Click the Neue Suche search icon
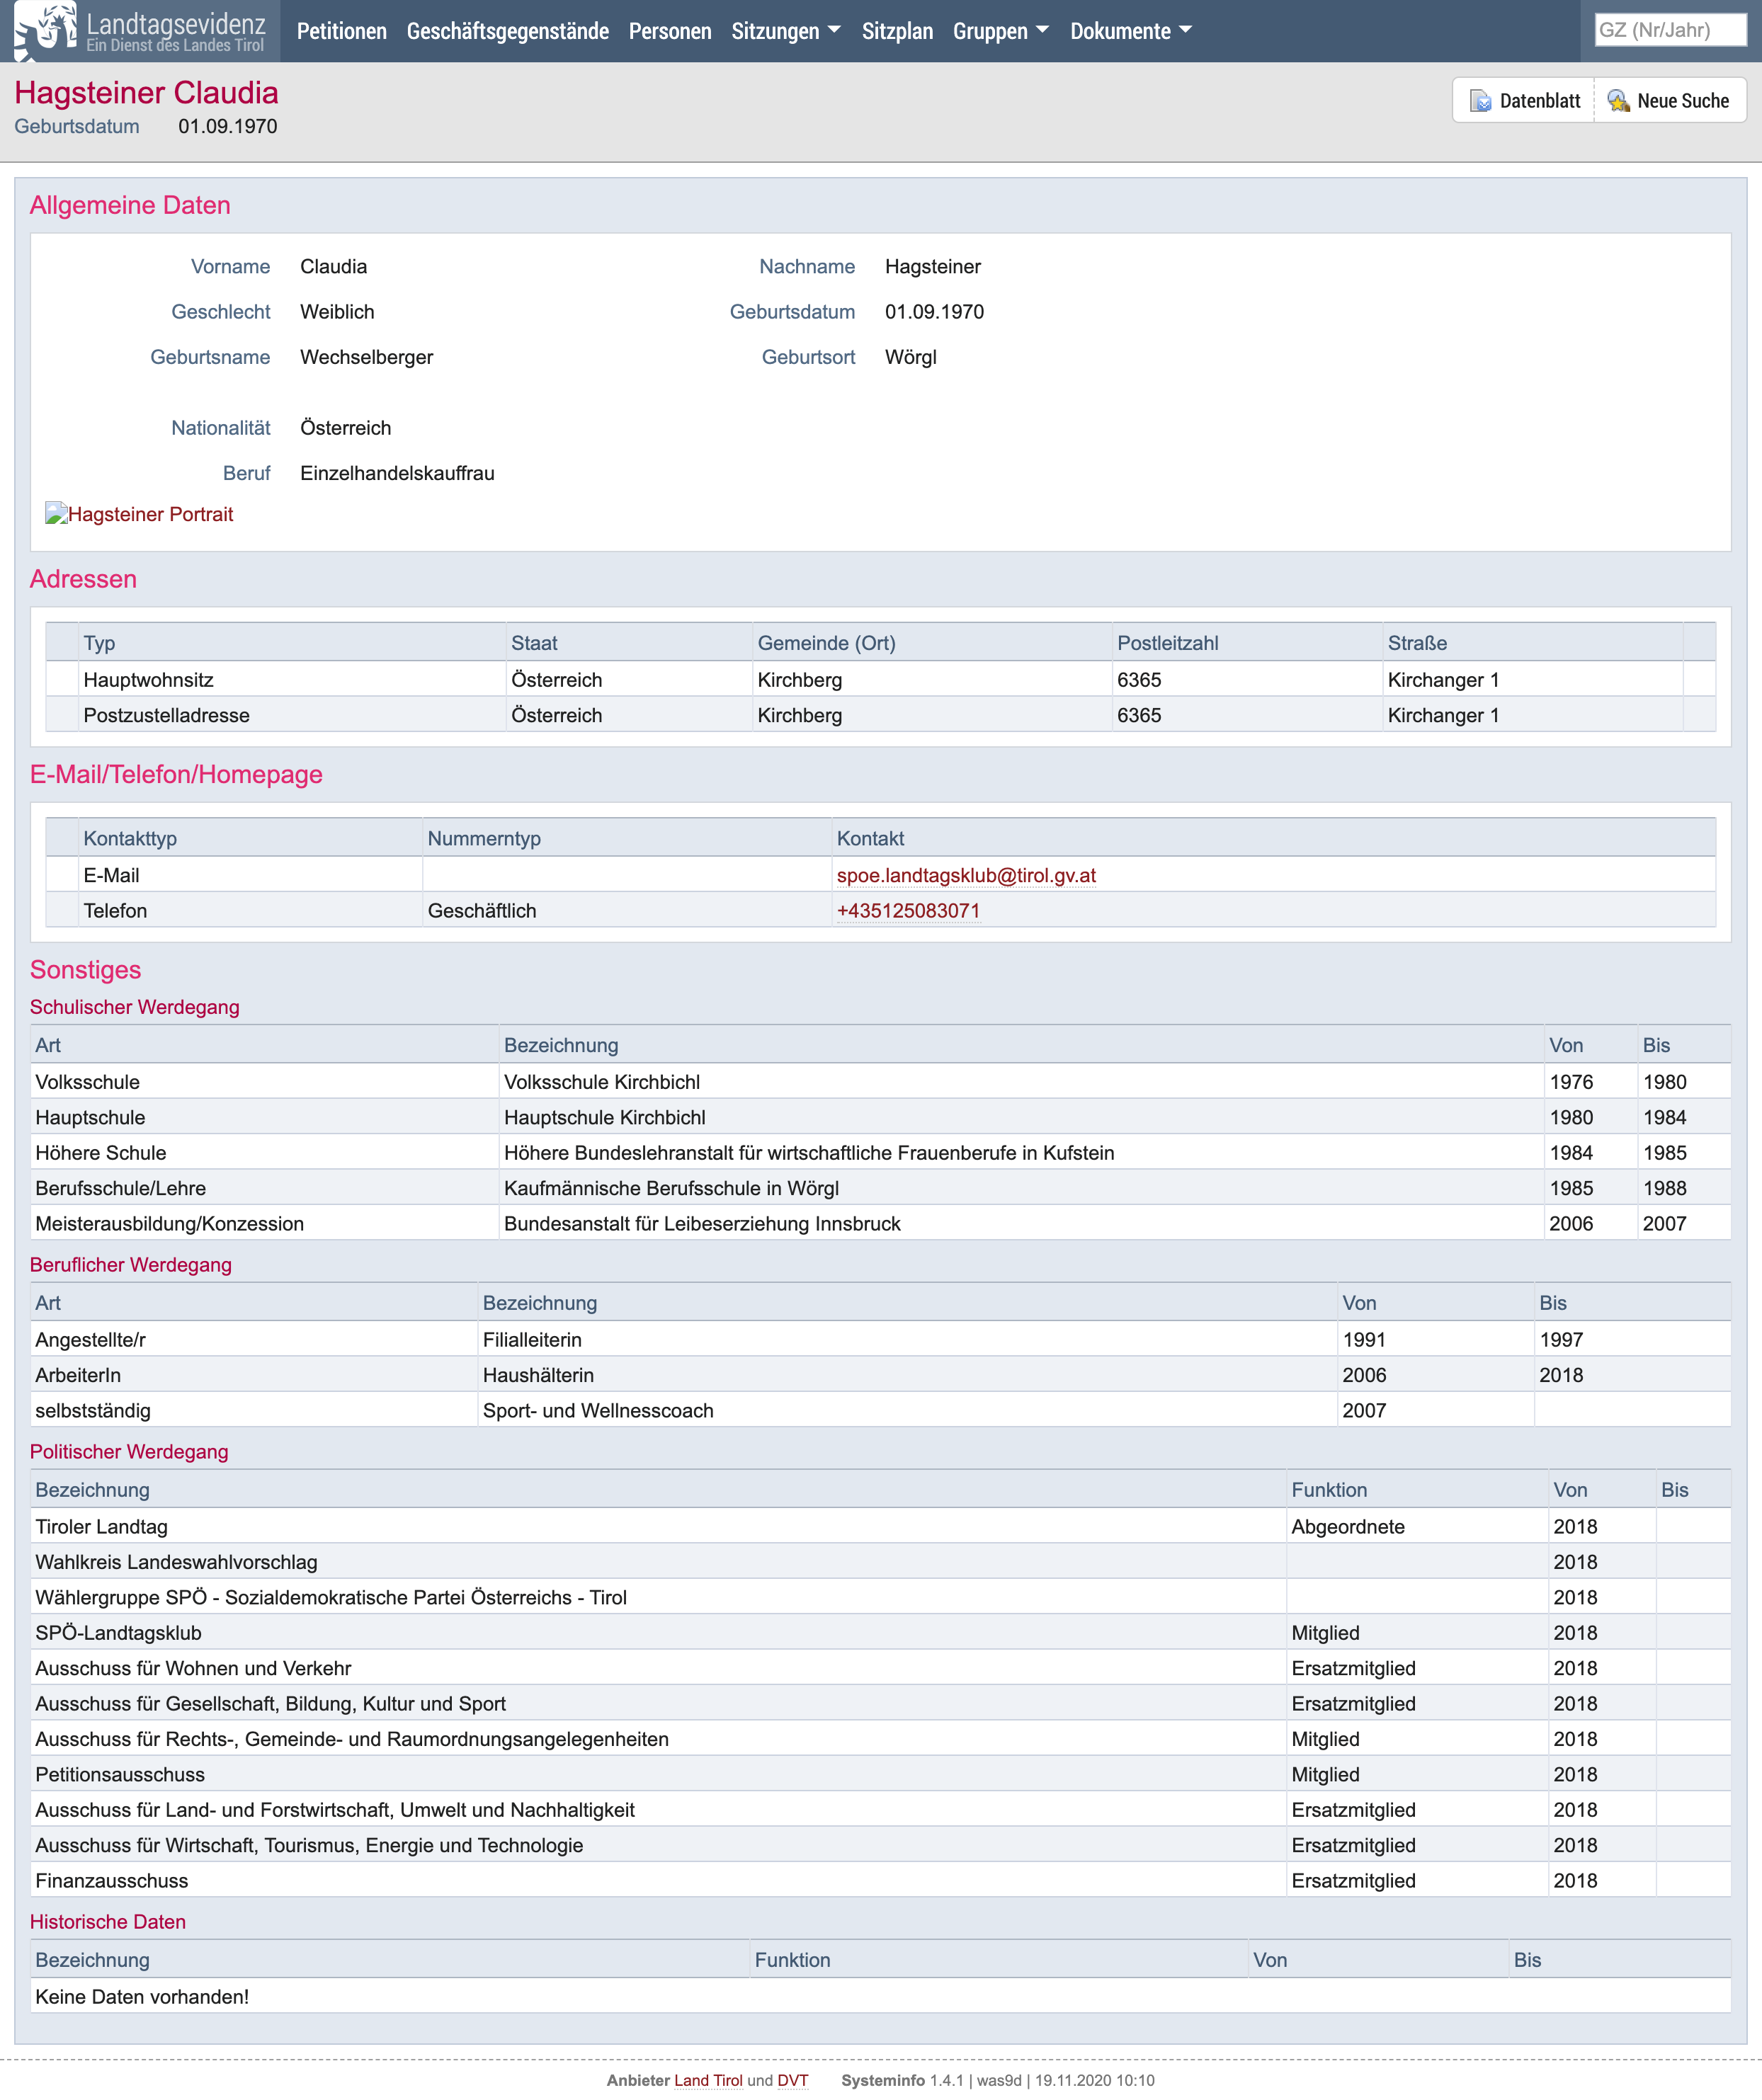Viewport: 1762px width, 2100px height. pos(1618,101)
